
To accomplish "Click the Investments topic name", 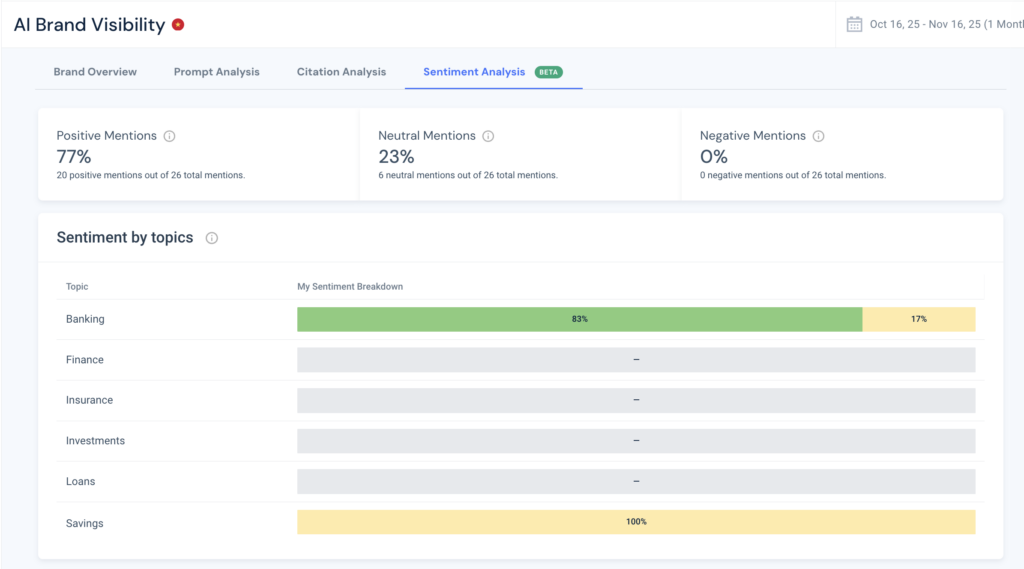I will point(95,441).
